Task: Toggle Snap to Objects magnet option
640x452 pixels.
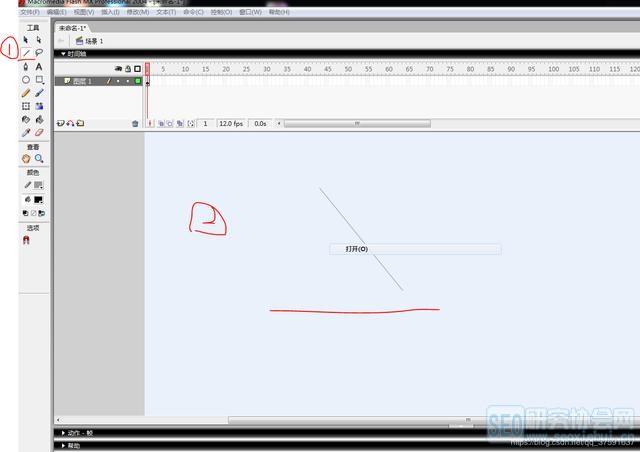Action: coord(26,240)
